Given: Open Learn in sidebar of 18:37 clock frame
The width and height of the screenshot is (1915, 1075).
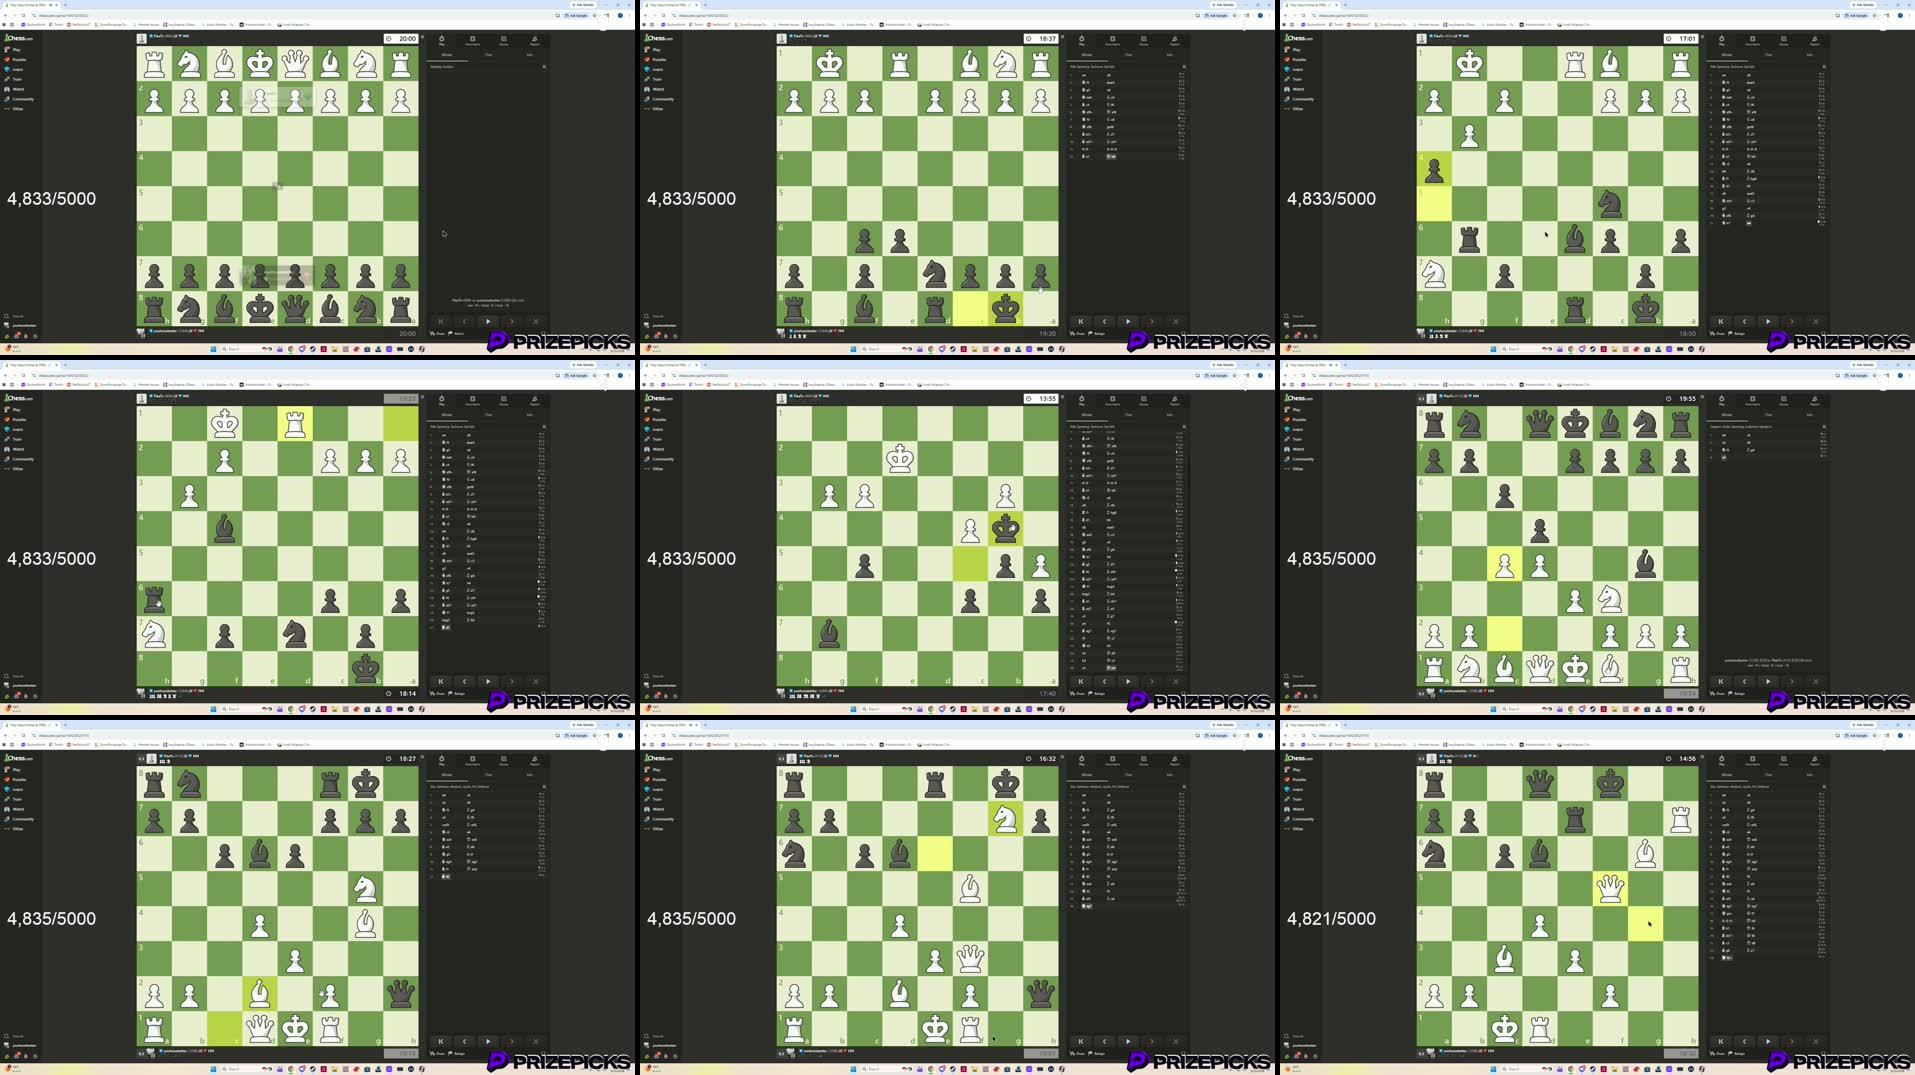Looking at the screenshot, I should pos(655,69).
